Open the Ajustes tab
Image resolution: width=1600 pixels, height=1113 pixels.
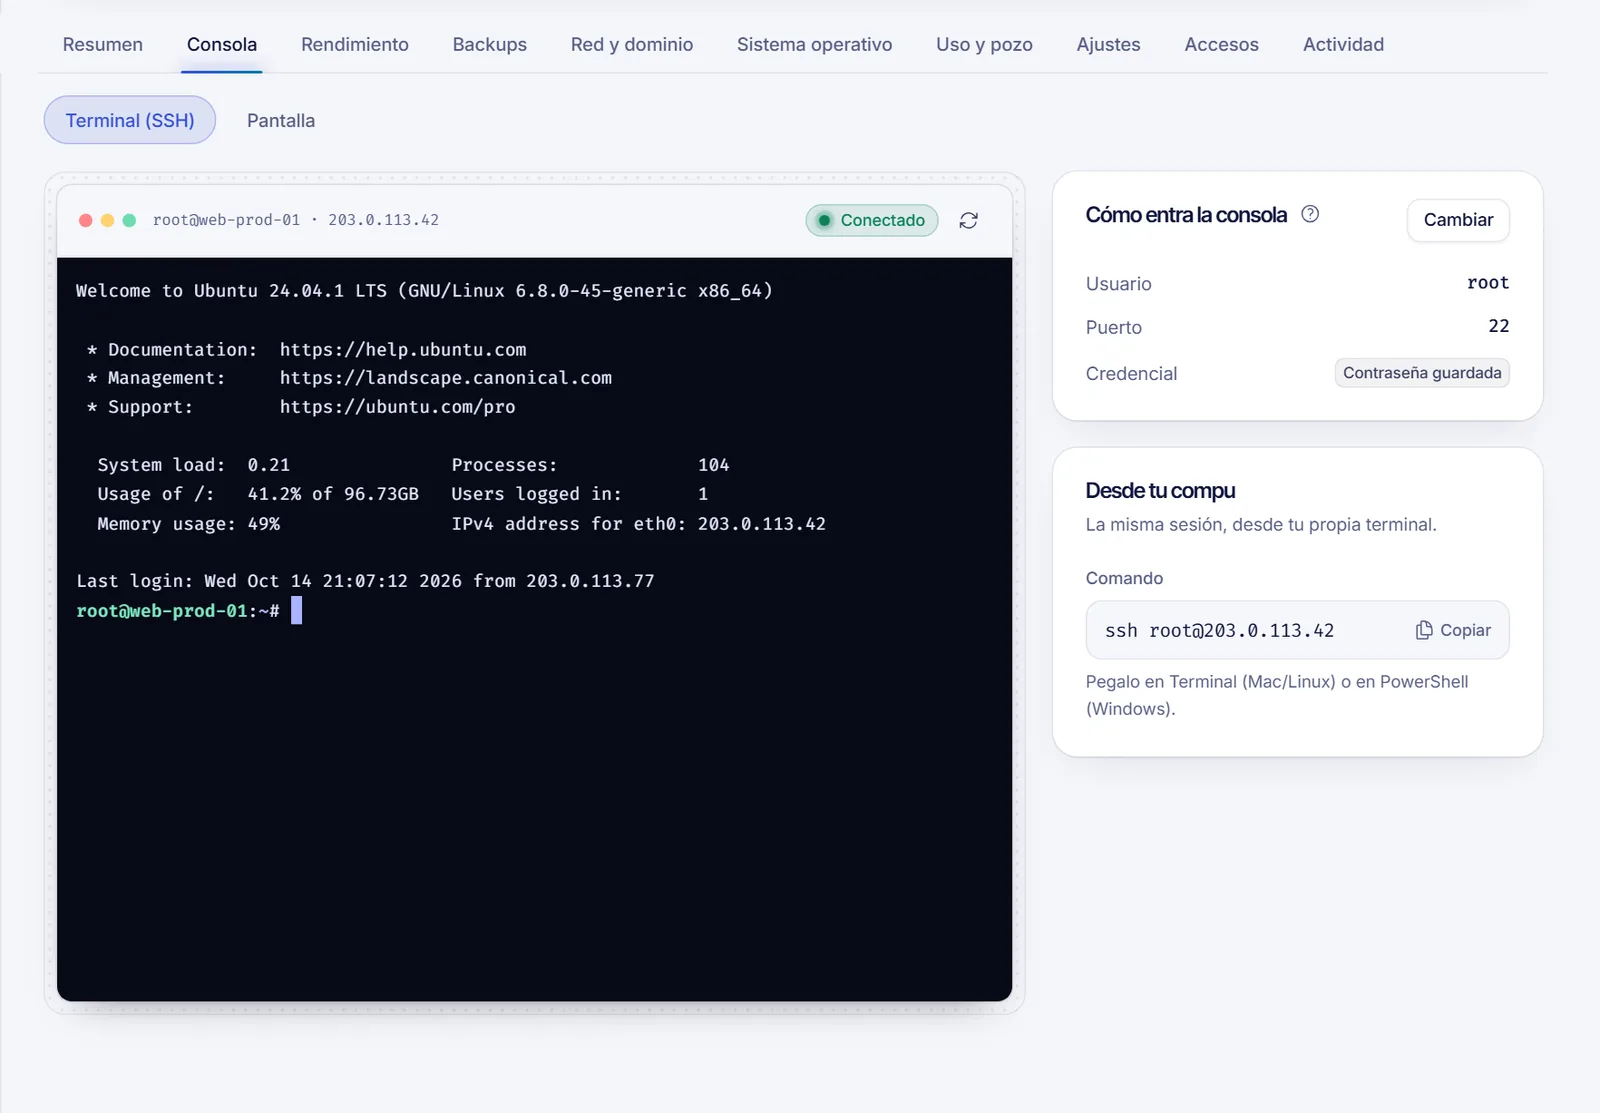[x=1109, y=44]
